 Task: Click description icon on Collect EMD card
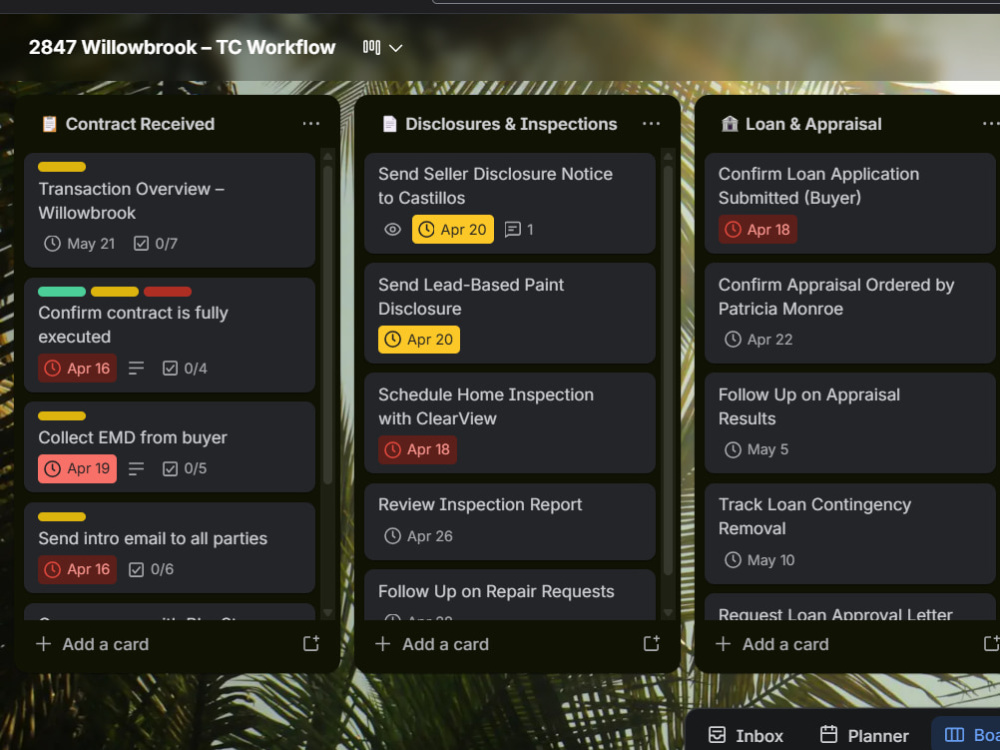[136, 469]
